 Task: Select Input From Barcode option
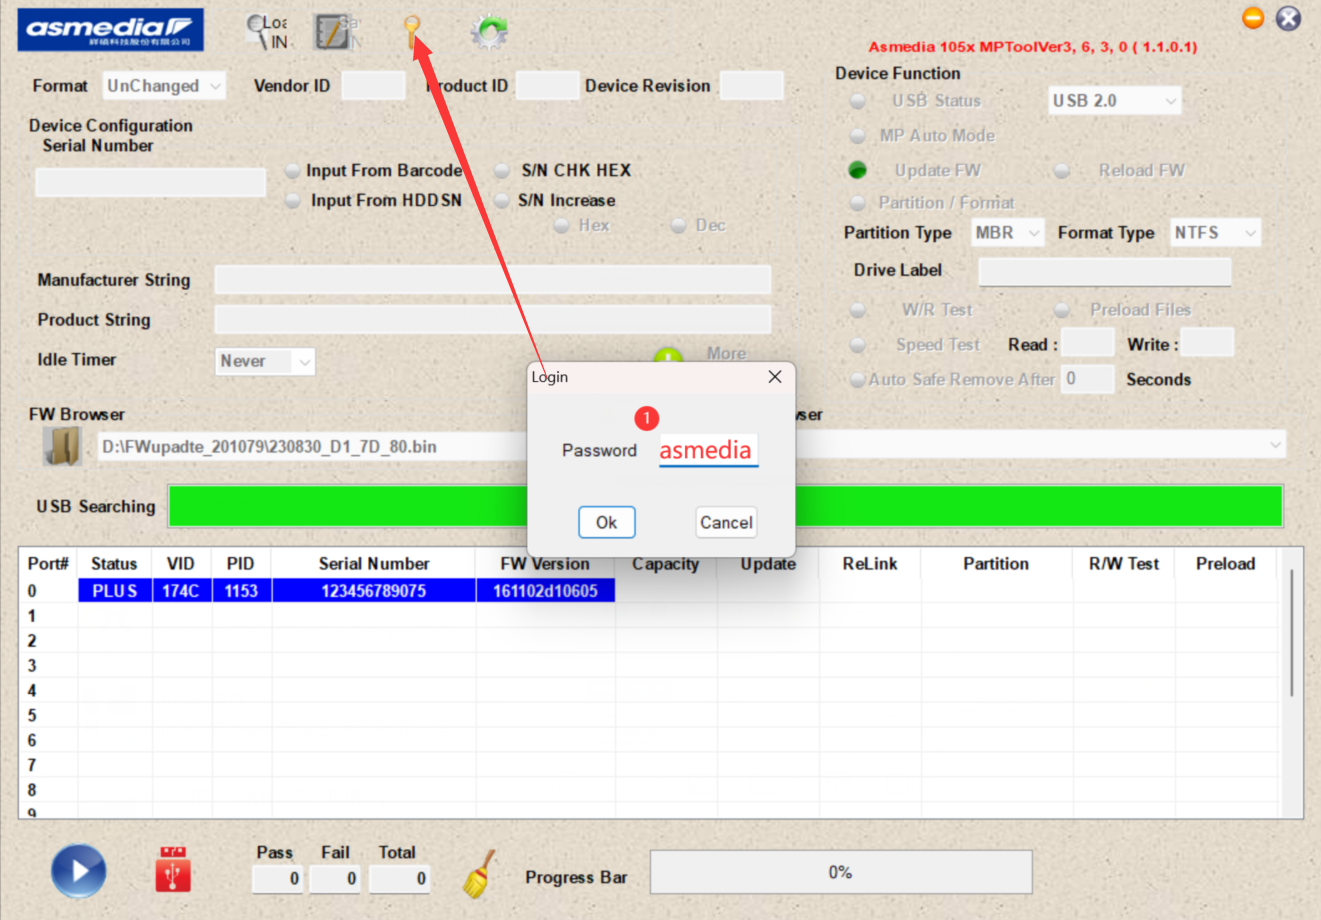pos(292,171)
